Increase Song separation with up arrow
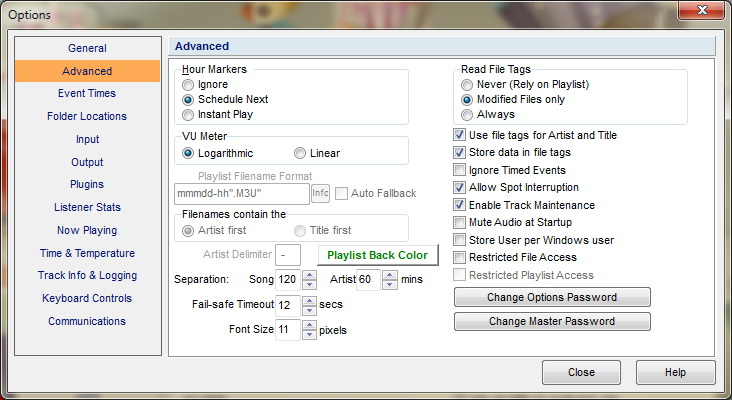This screenshot has width=732, height=400. (309, 275)
